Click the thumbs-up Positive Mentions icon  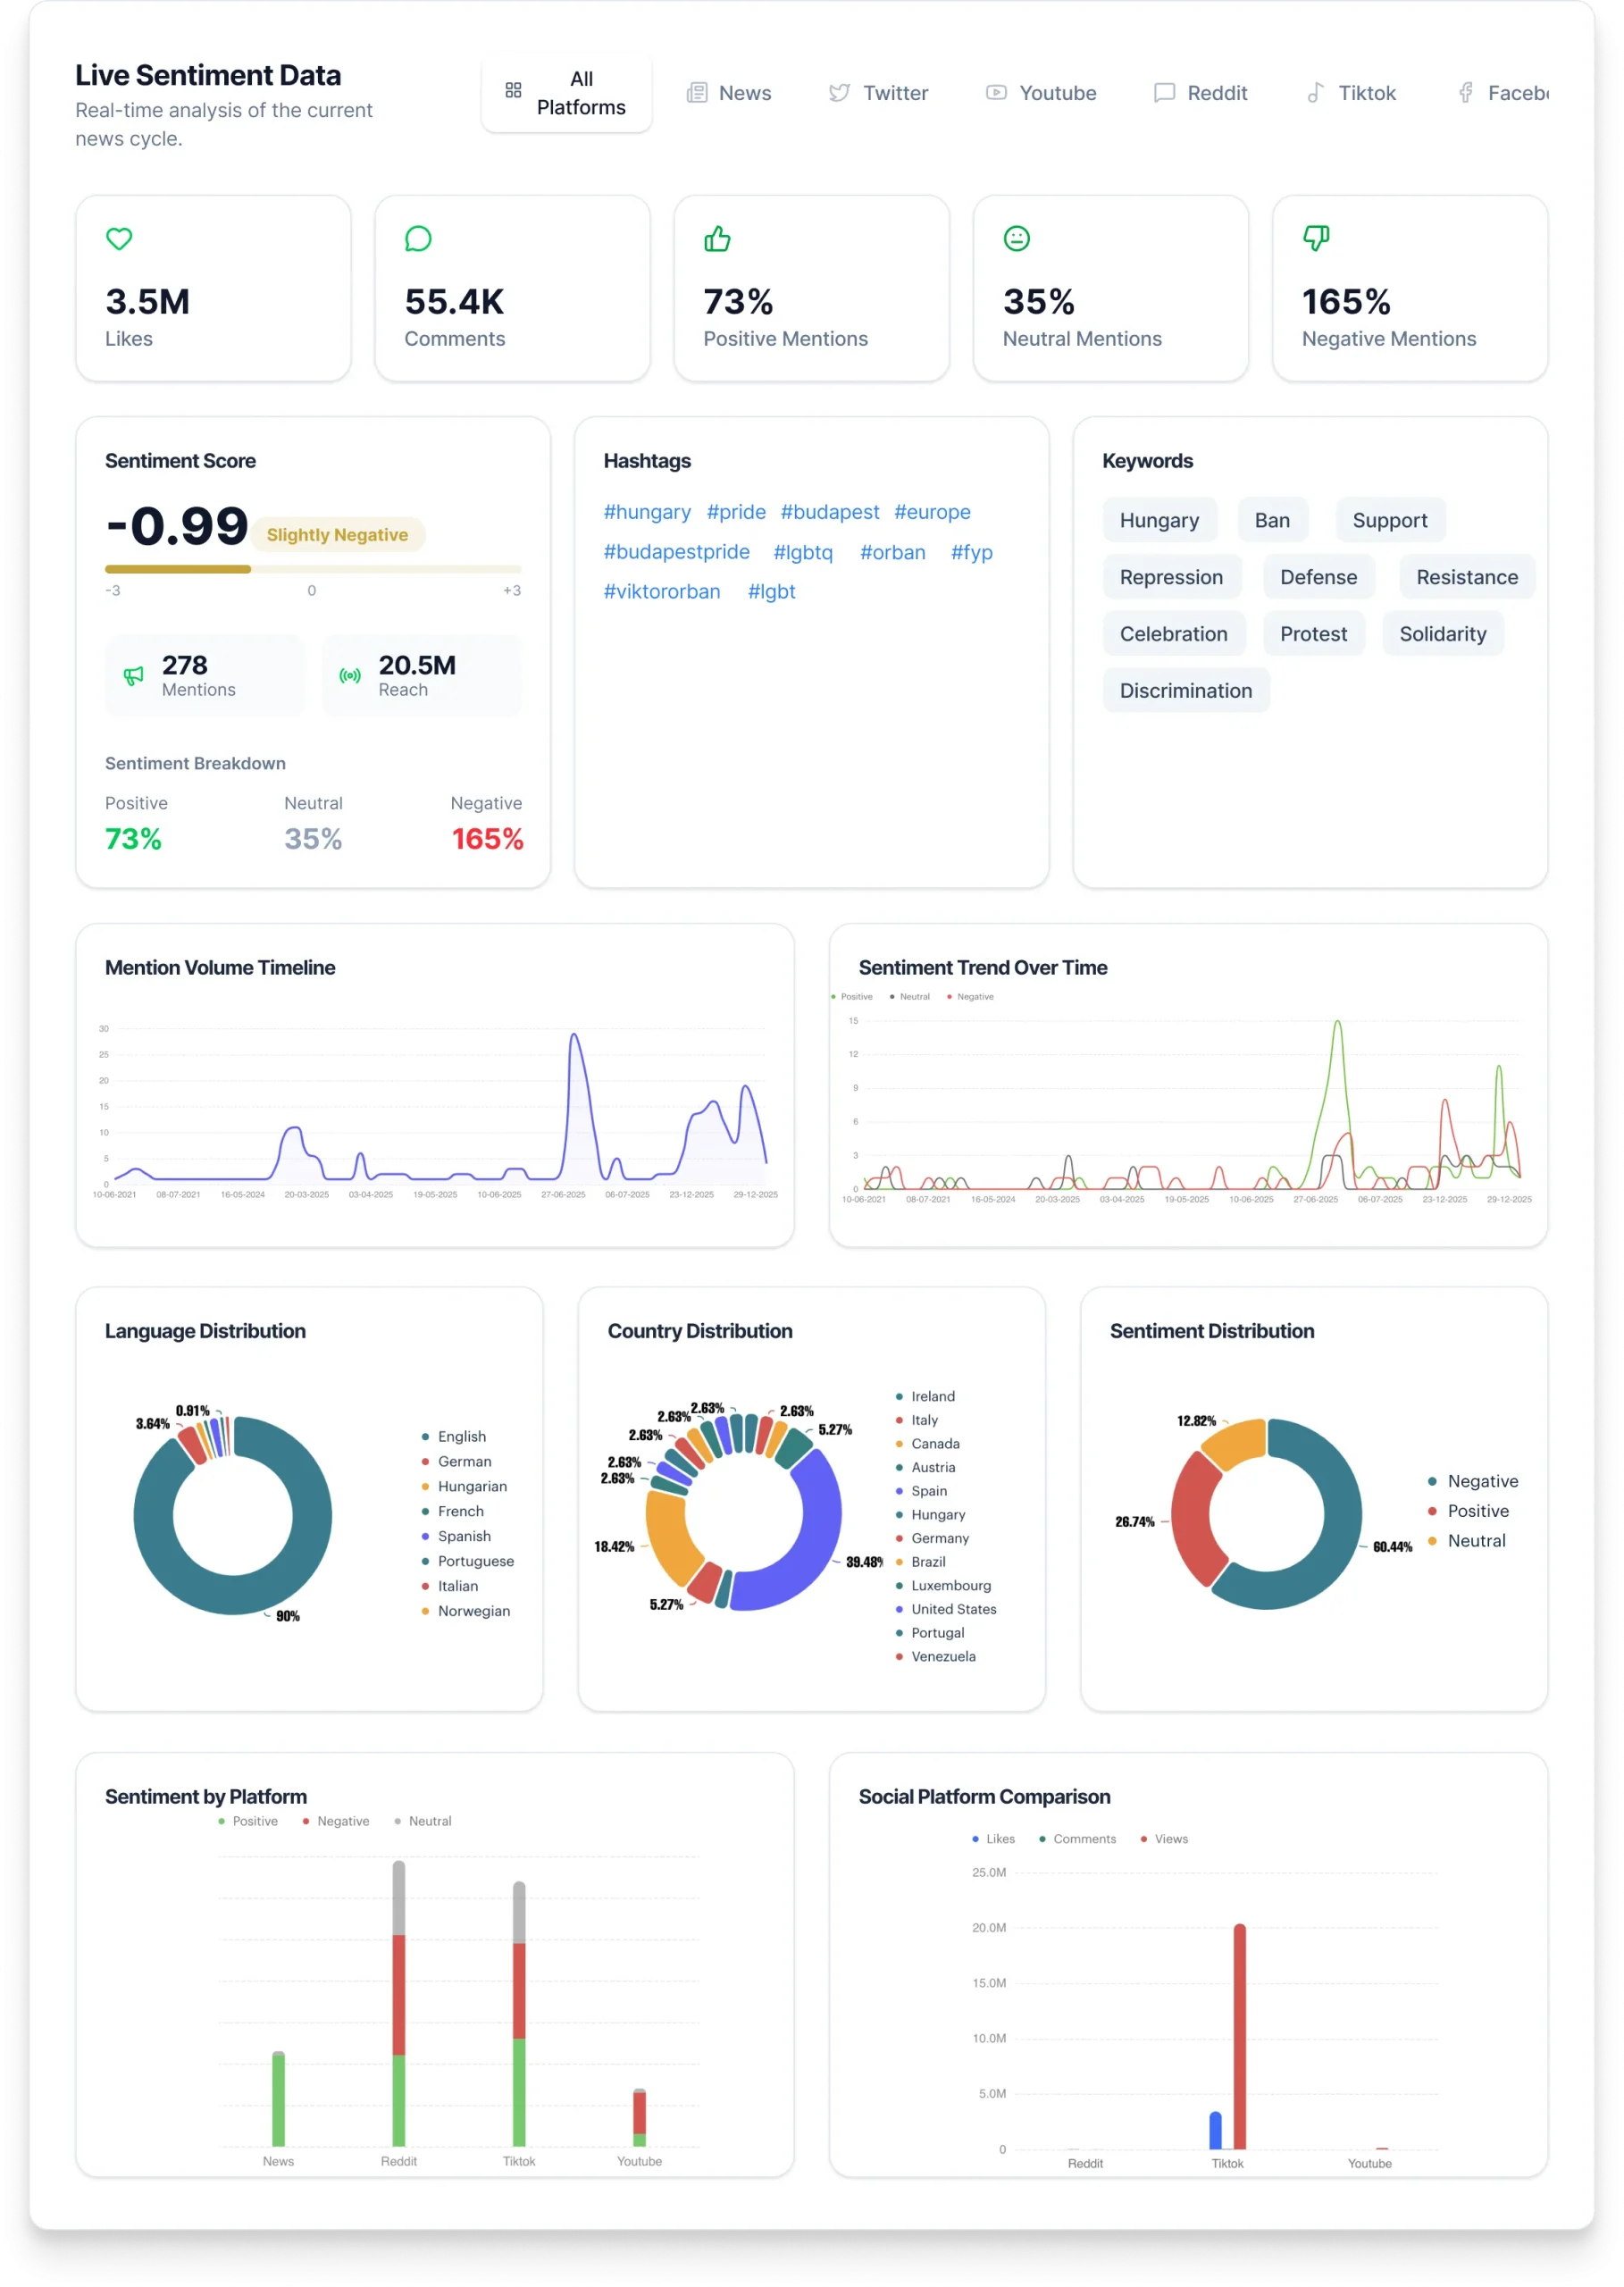click(x=717, y=239)
